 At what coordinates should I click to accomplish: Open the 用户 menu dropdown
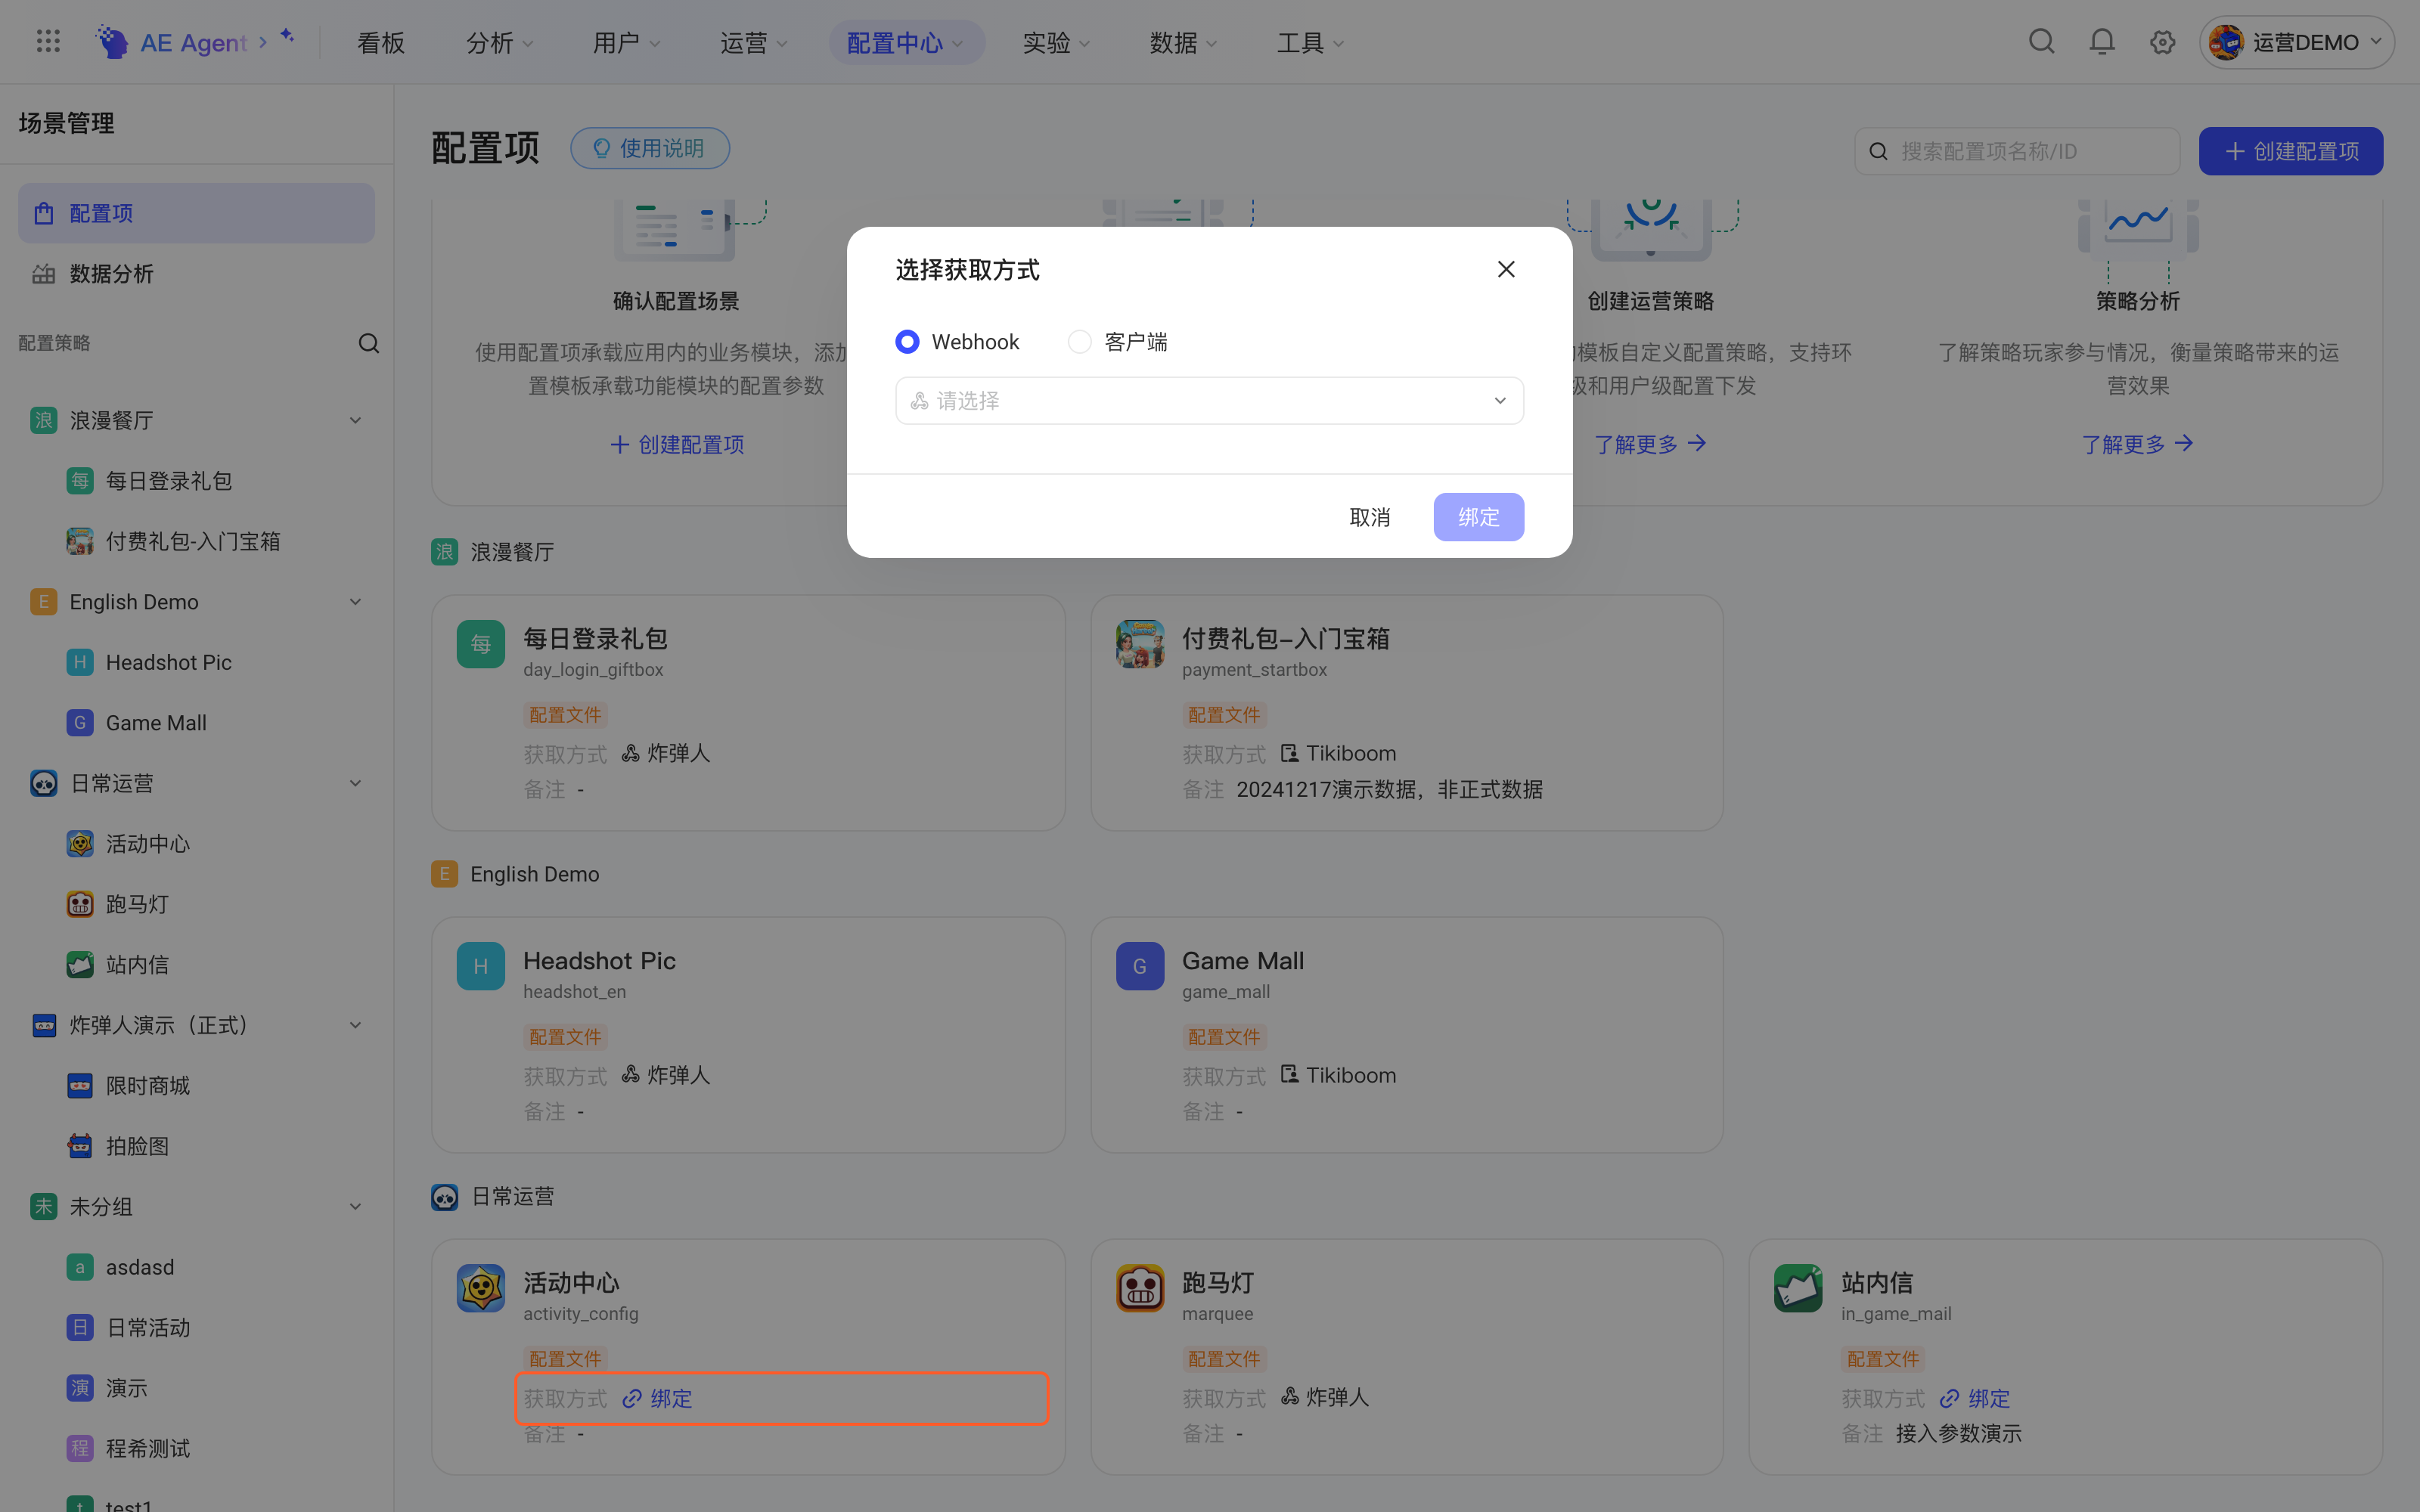(626, 42)
